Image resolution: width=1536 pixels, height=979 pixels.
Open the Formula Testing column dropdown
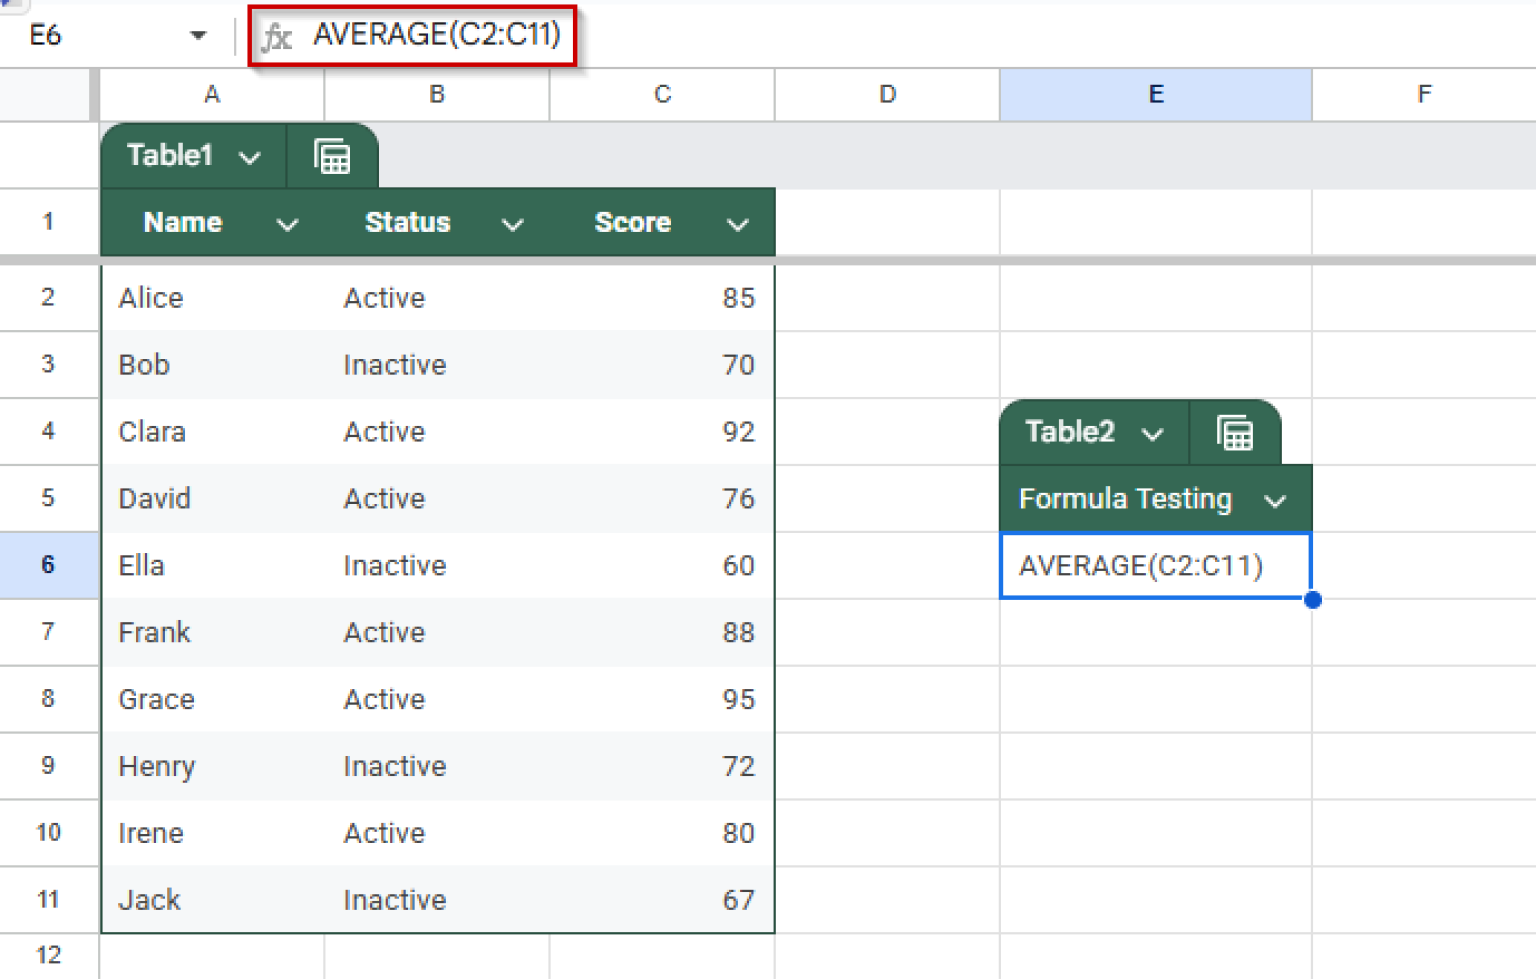coord(1275,500)
